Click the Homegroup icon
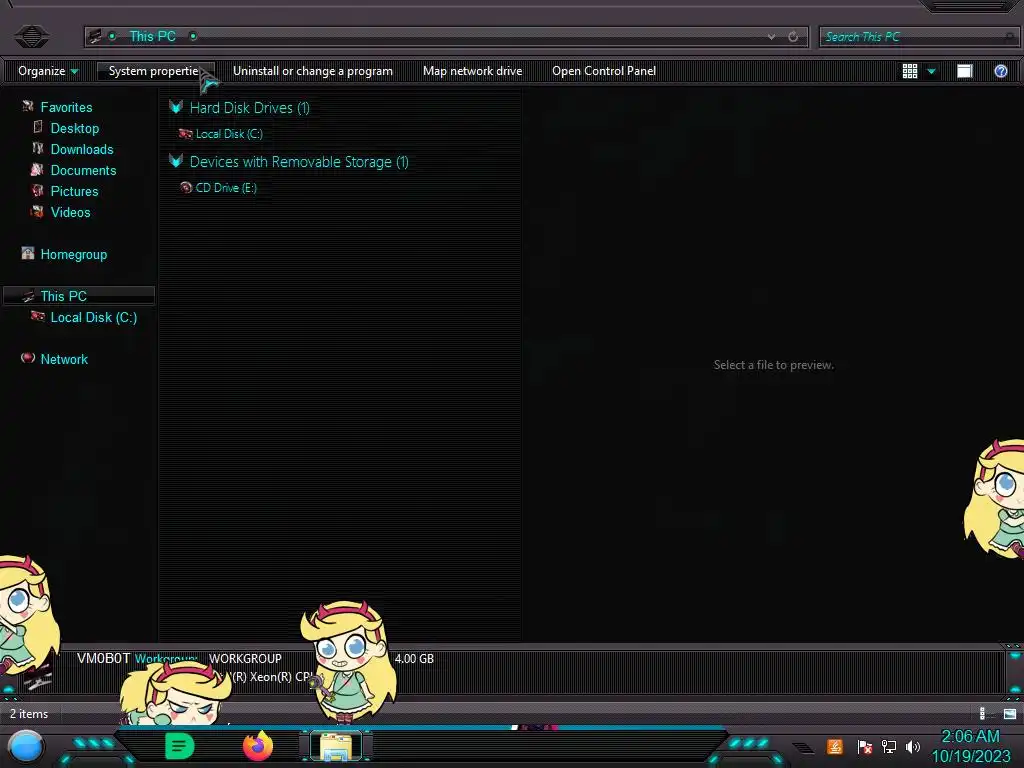This screenshot has height=768, width=1024. point(27,253)
